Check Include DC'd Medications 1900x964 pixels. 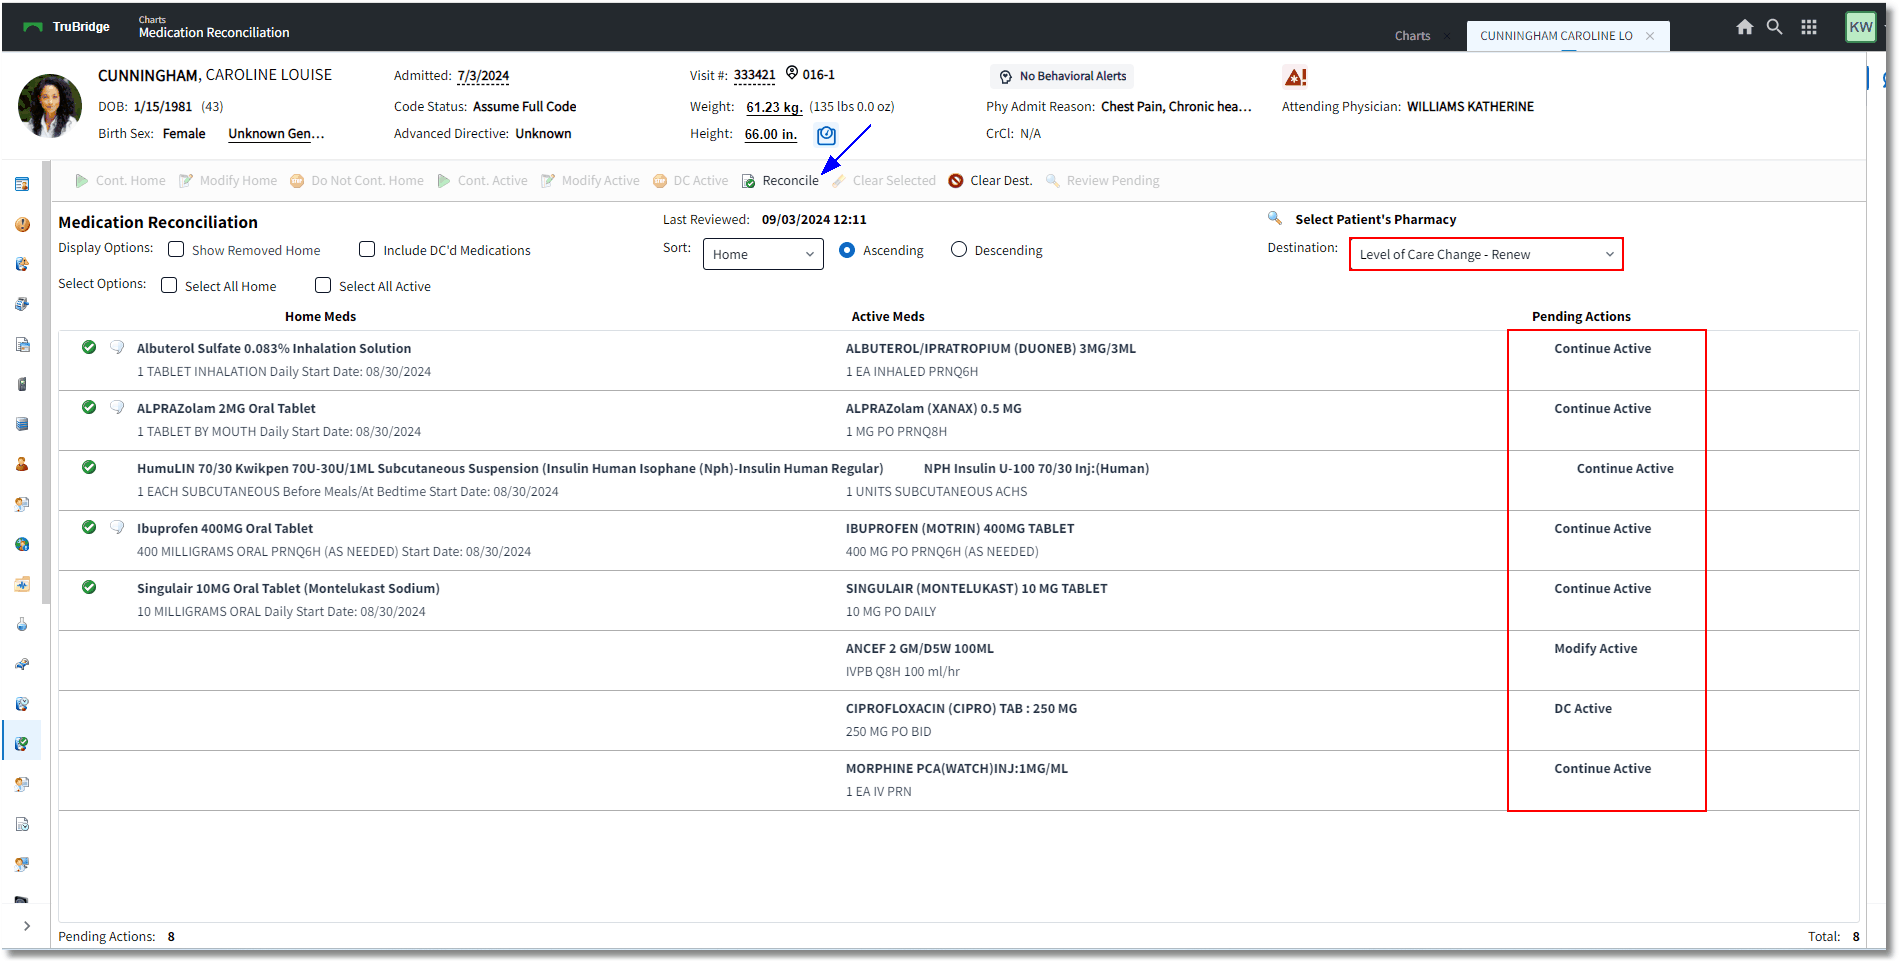367,249
